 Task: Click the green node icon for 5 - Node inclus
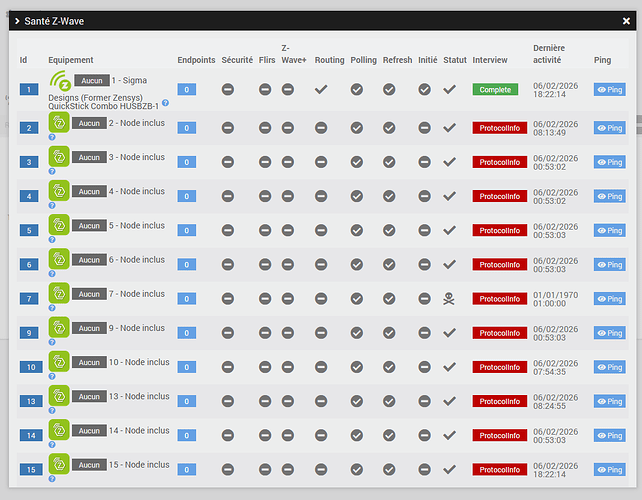click(59, 225)
